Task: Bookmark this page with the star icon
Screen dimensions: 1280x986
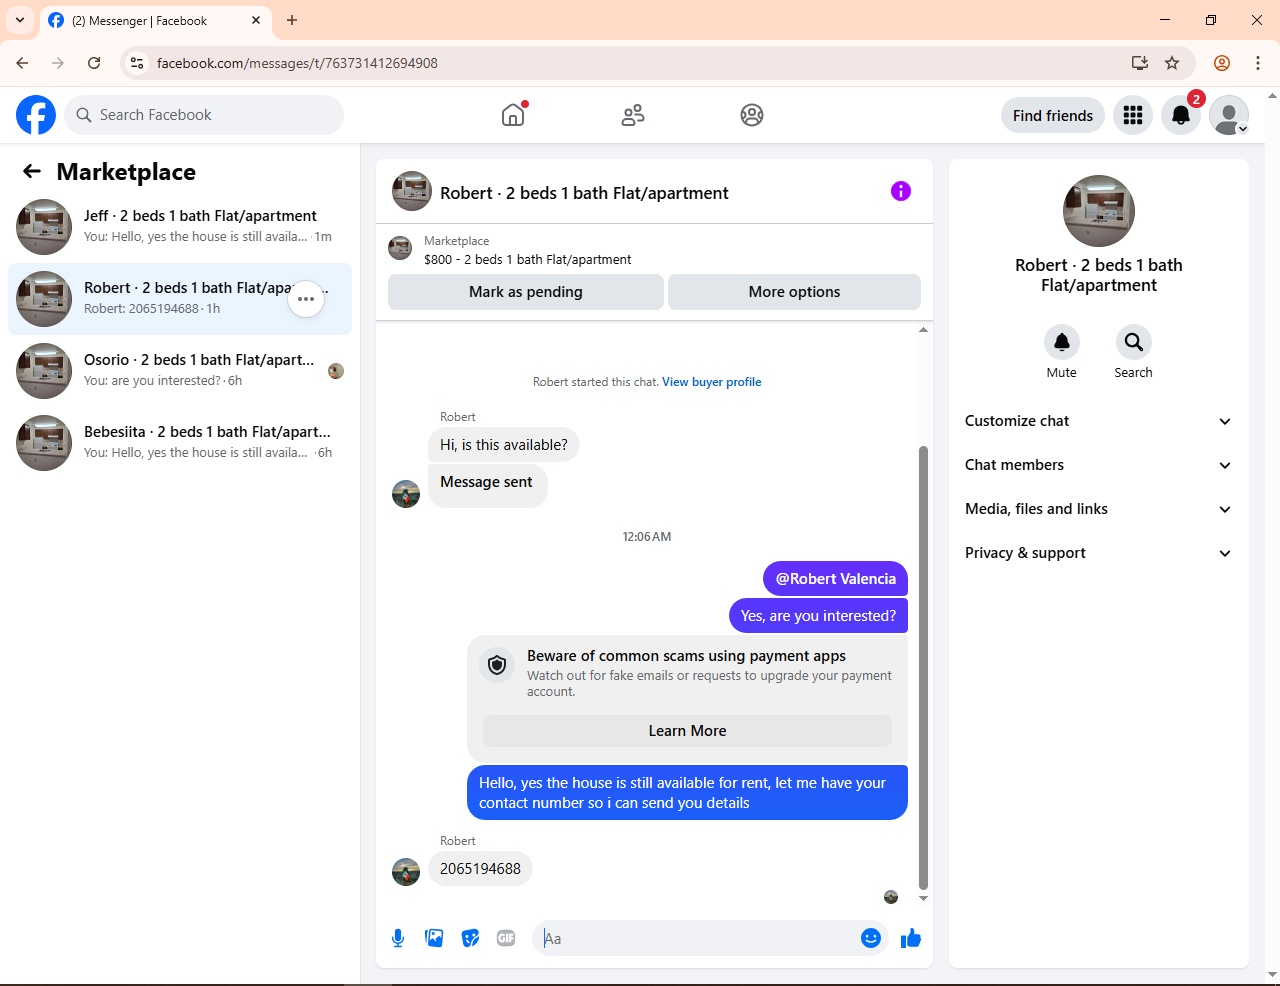Action: click(x=1172, y=63)
